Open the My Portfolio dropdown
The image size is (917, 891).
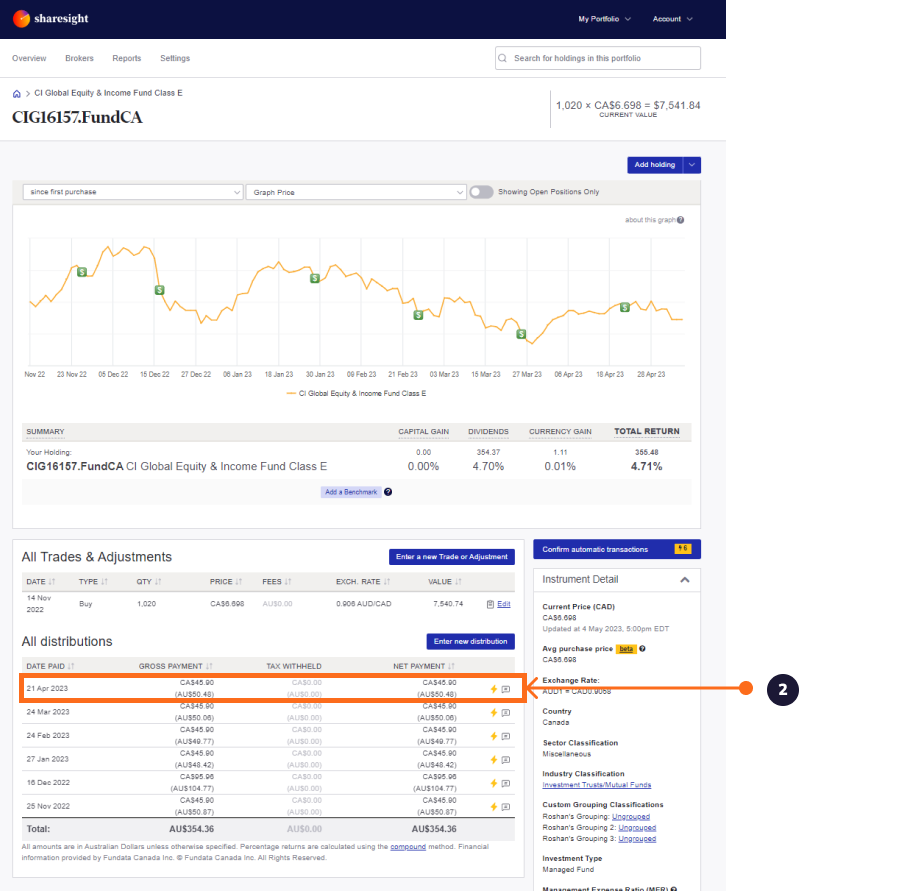coord(604,19)
